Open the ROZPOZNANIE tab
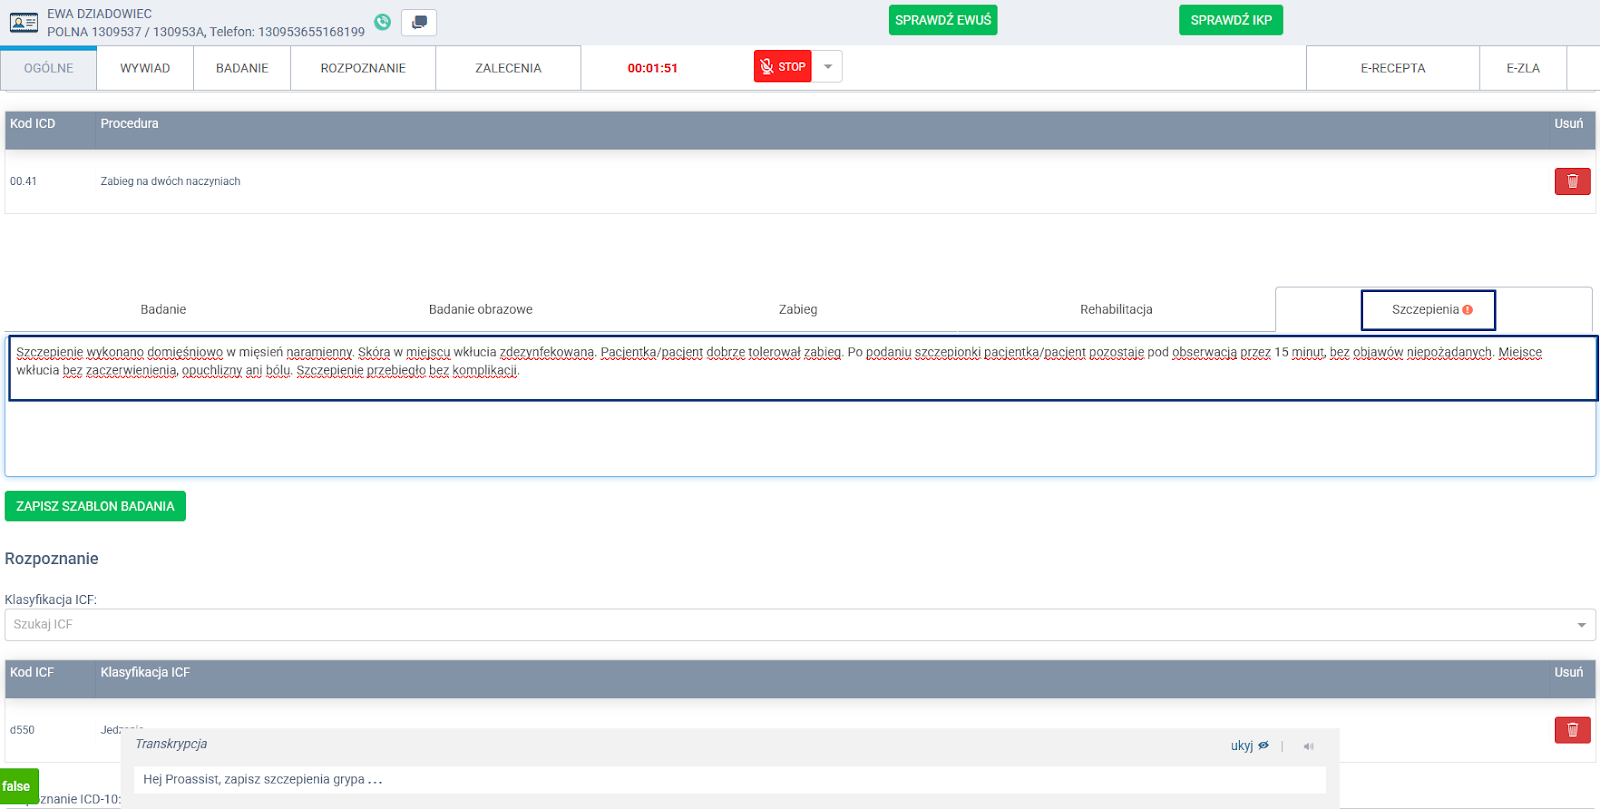 coord(363,68)
